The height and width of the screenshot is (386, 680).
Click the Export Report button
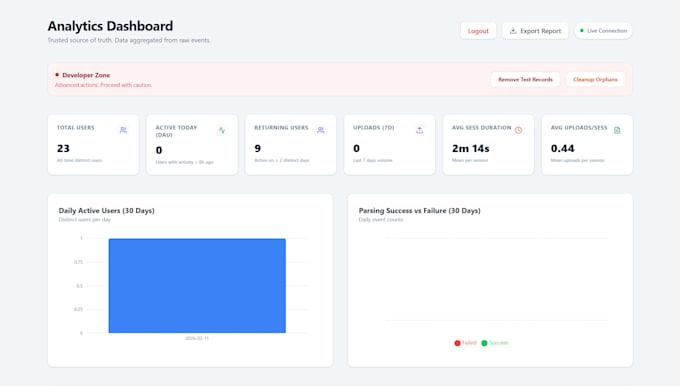[x=535, y=31]
